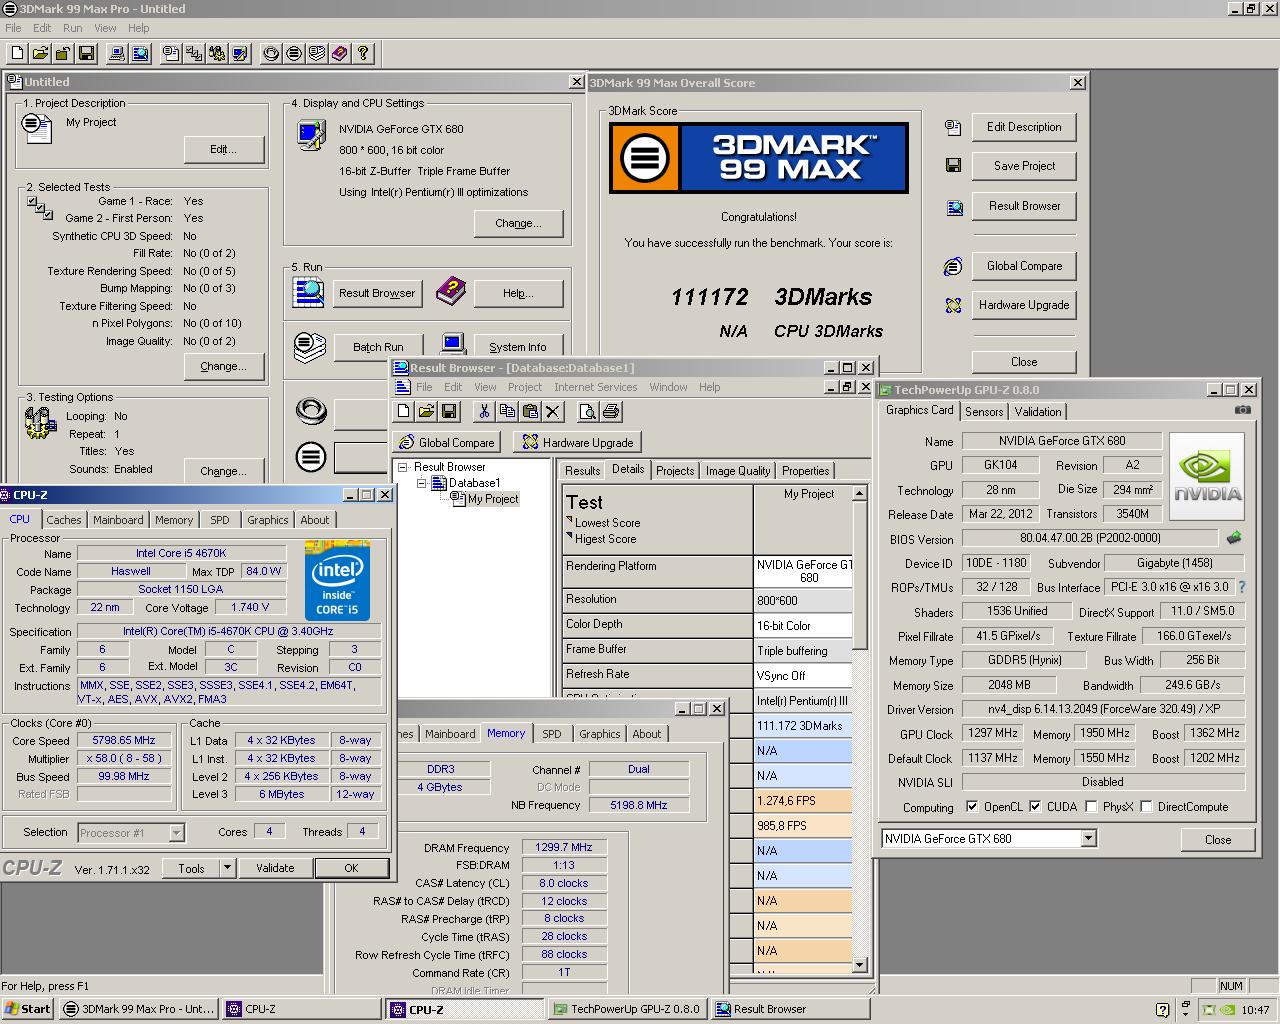Click Hardware Upgrade button in Result Browser
This screenshot has width=1280, height=1024.
coord(577,442)
